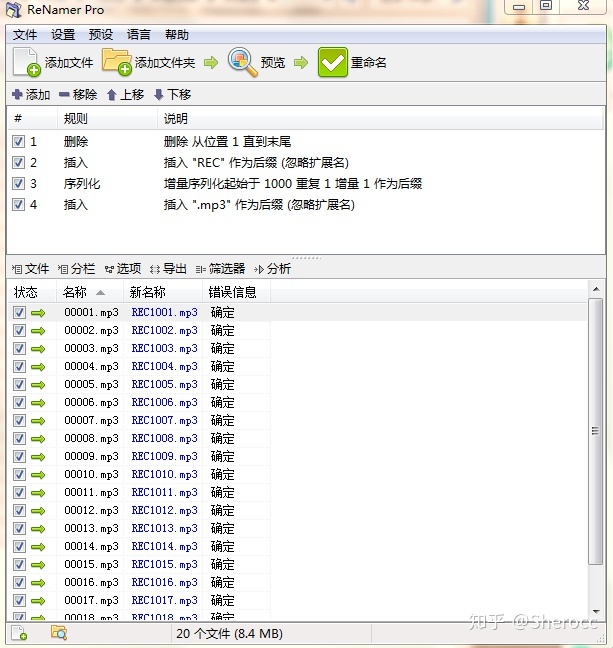Uncheck the file 00012.mp3
Screen dimensions: 613x648
click(19, 510)
